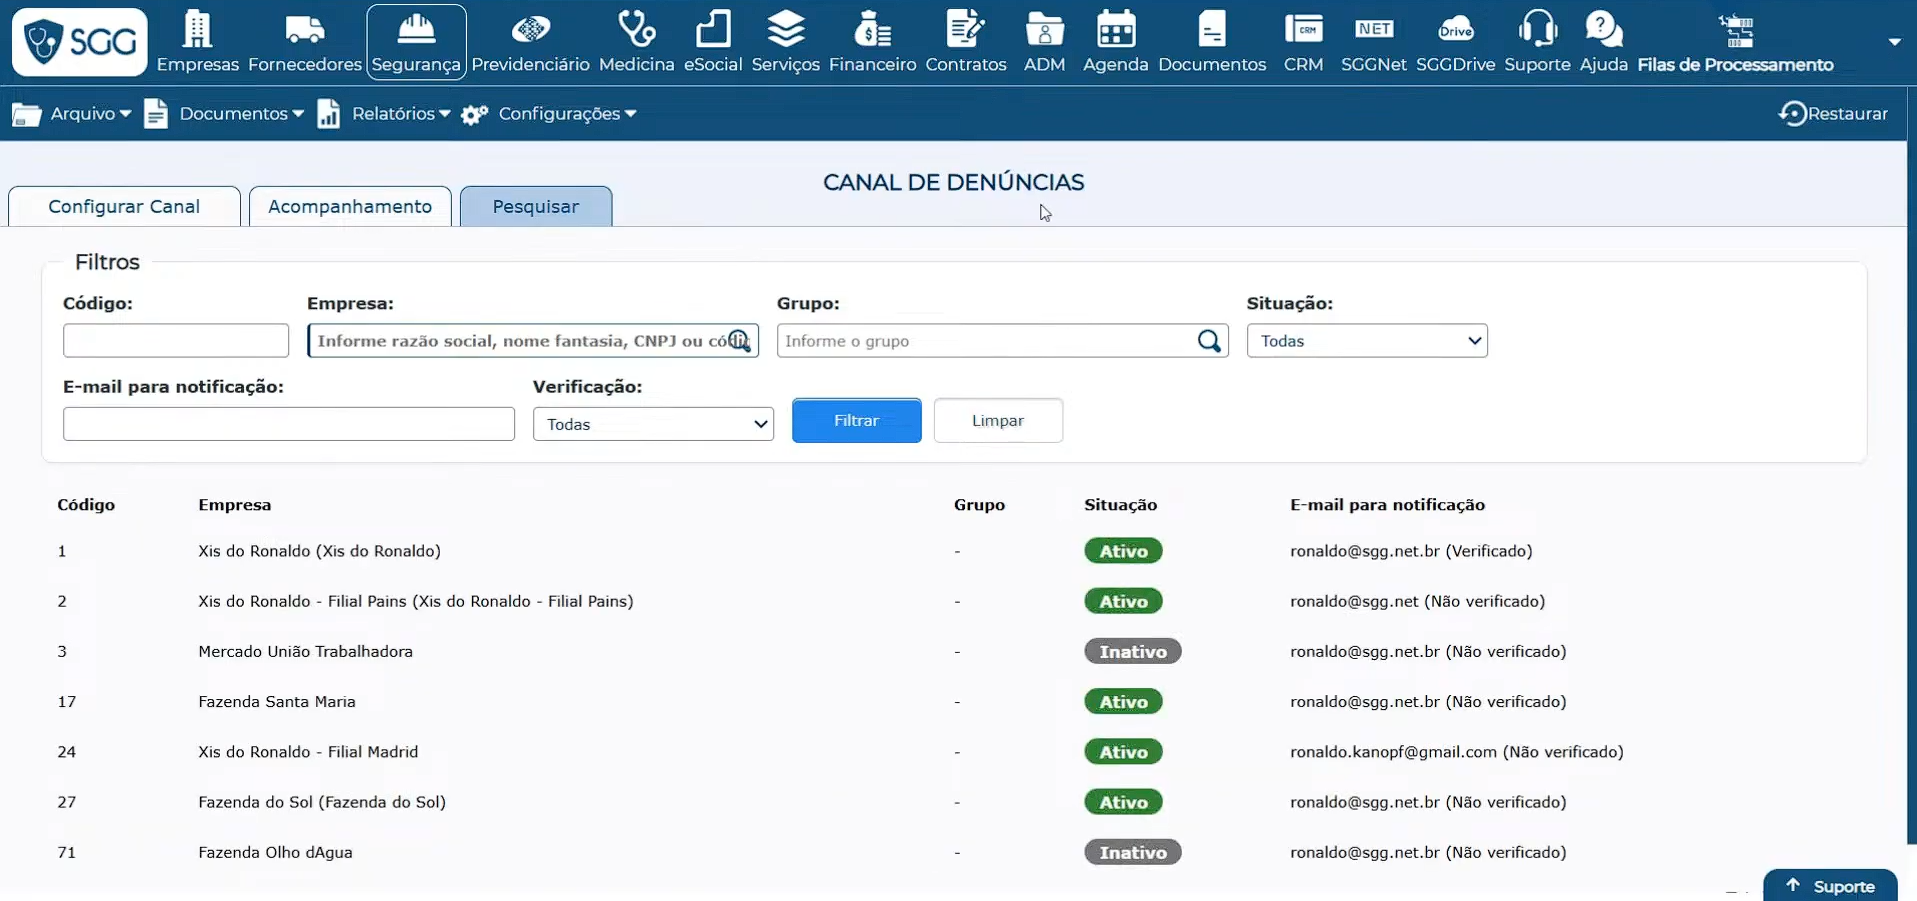Open the Ajuda help icon

coord(1604,29)
